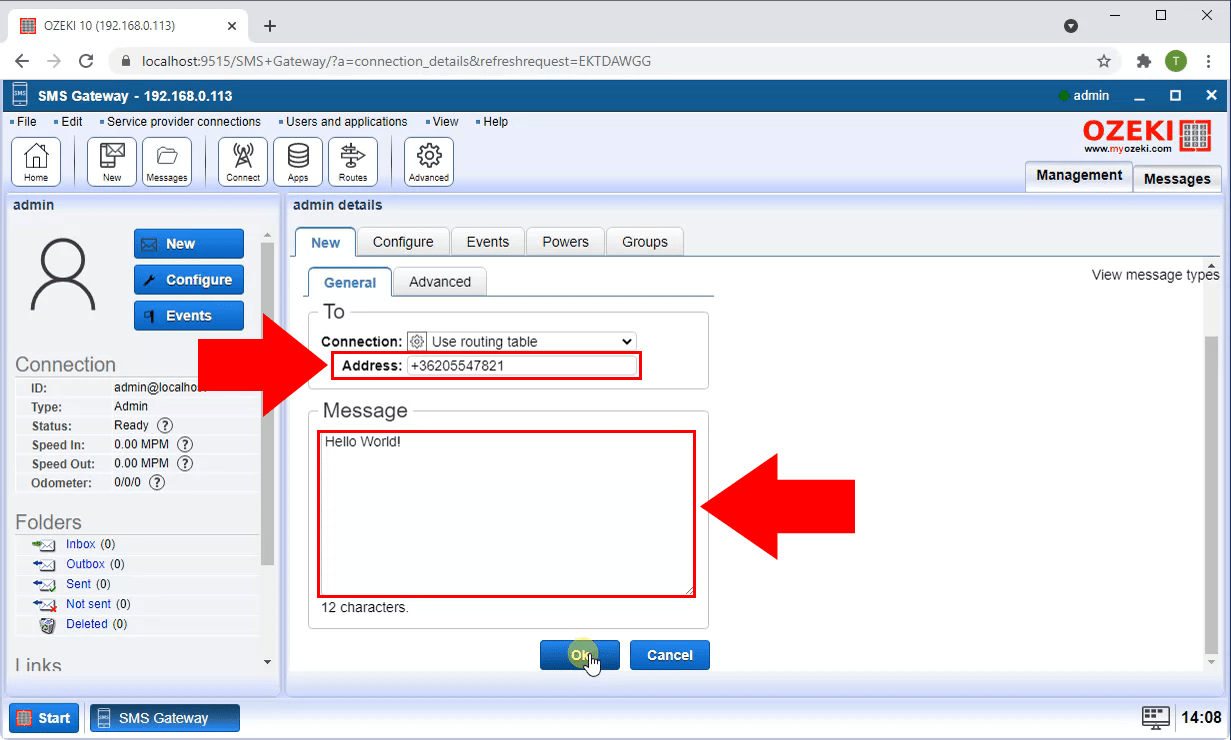The image size is (1231, 740).
Task: Open the Messages folder toolbar icon
Action: pos(167,162)
